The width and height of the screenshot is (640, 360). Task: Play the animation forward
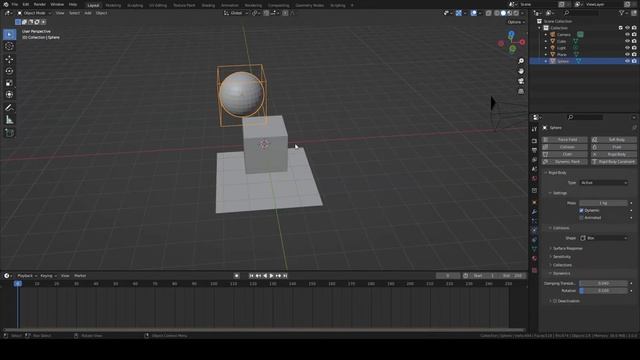coord(272,276)
